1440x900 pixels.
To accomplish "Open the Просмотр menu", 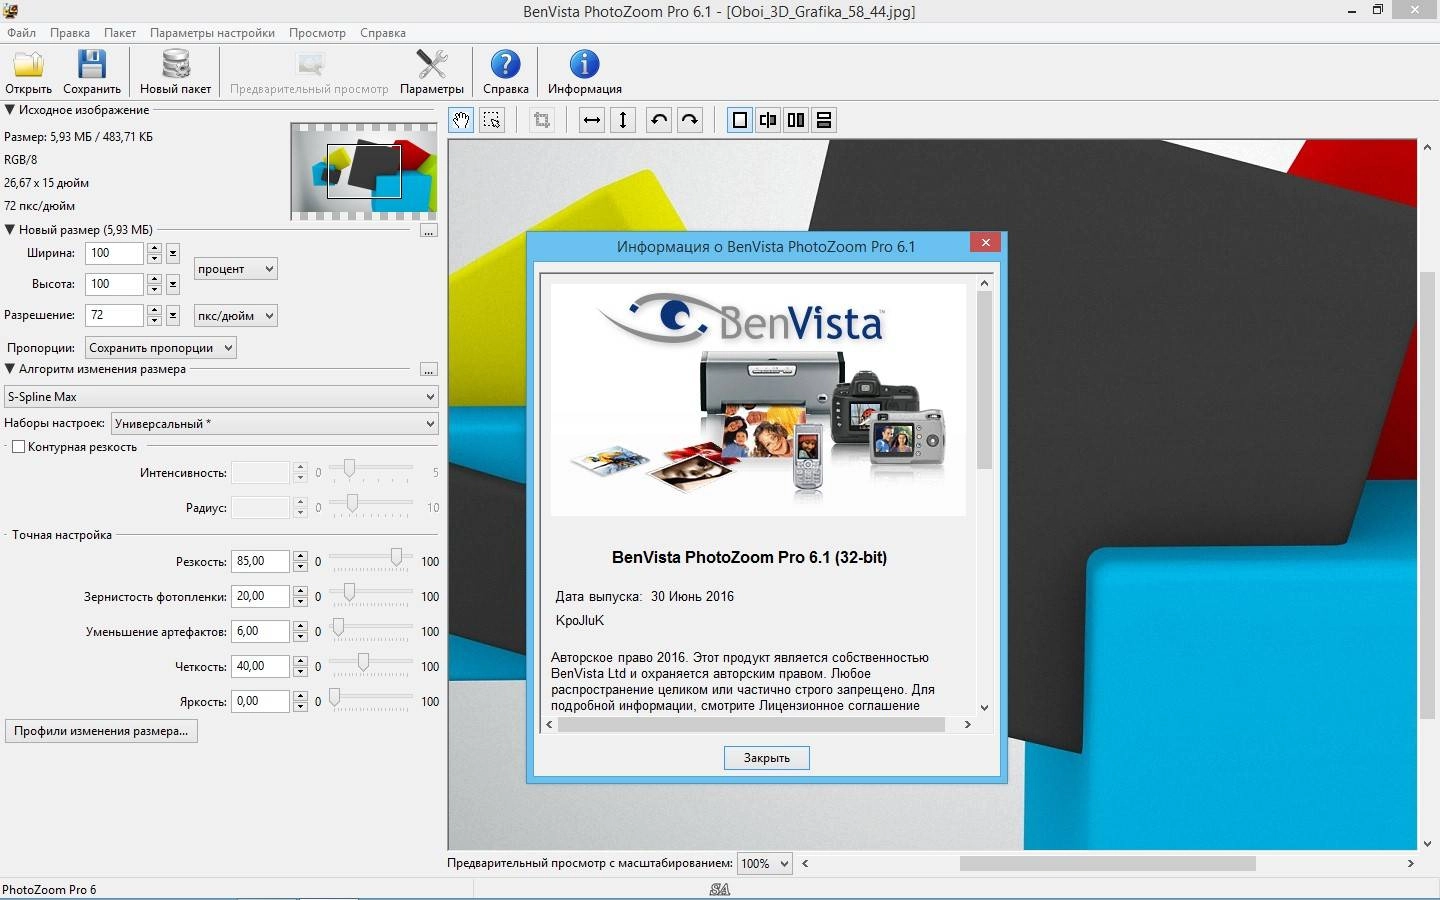I will pos(317,33).
